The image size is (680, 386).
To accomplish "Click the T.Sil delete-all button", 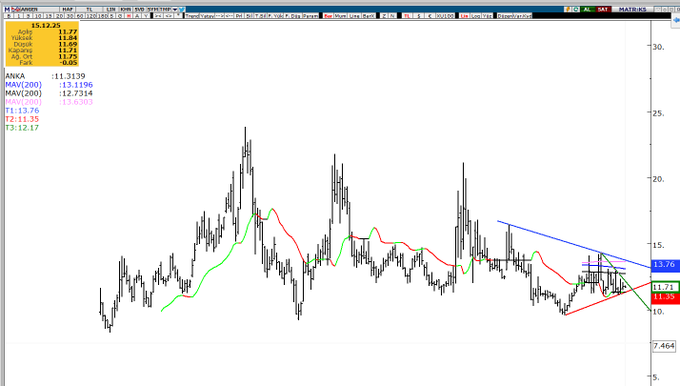I will [x=259, y=16].
